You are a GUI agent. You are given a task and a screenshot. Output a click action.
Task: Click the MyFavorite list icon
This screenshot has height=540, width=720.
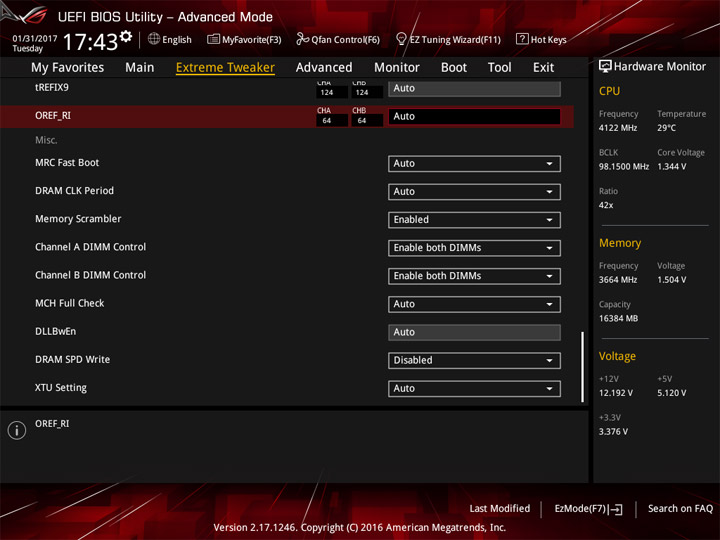tap(213, 39)
